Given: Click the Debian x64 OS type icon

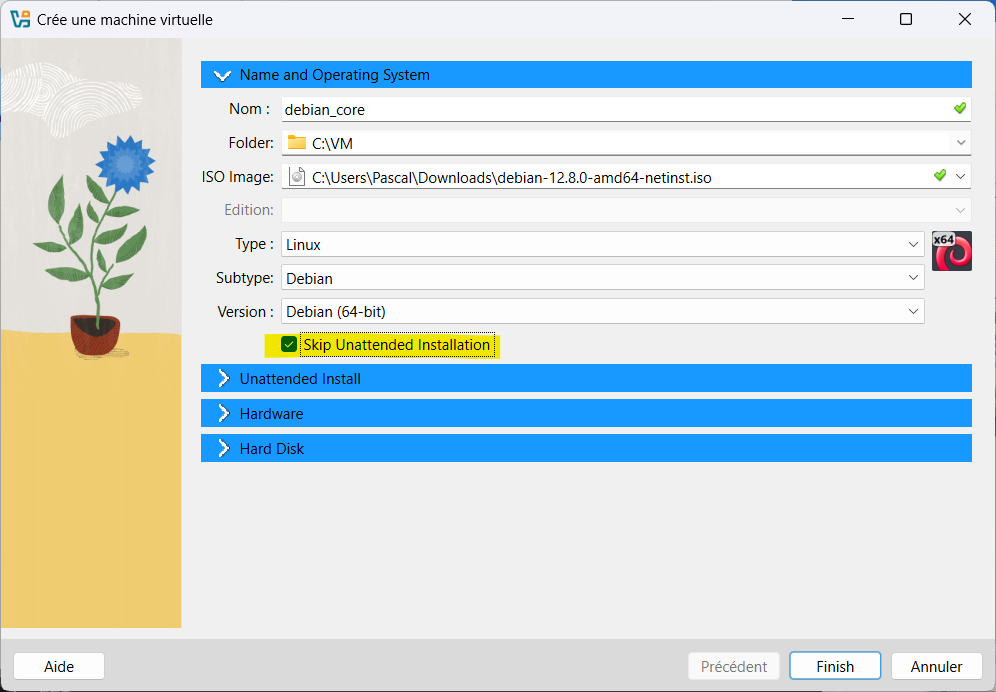Looking at the screenshot, I should point(952,251).
